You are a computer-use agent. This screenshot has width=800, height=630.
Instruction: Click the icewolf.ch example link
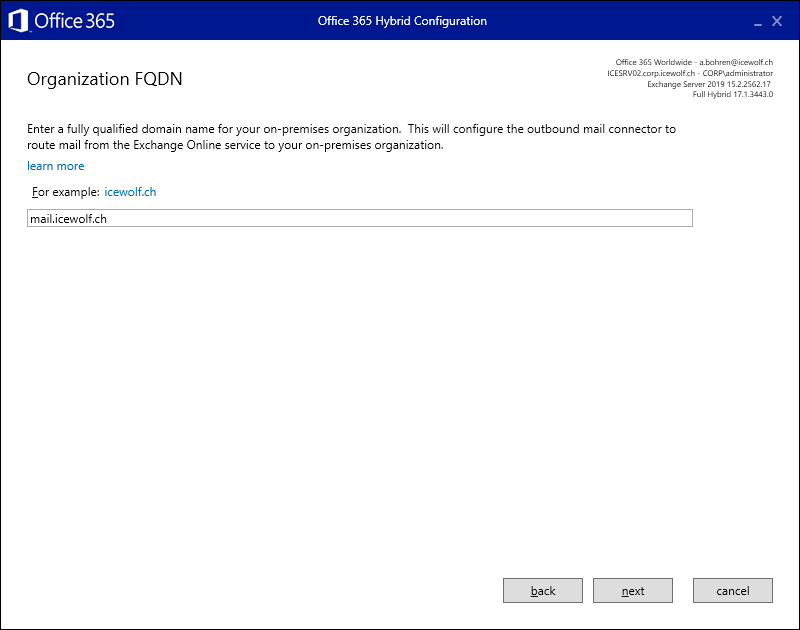pos(130,192)
